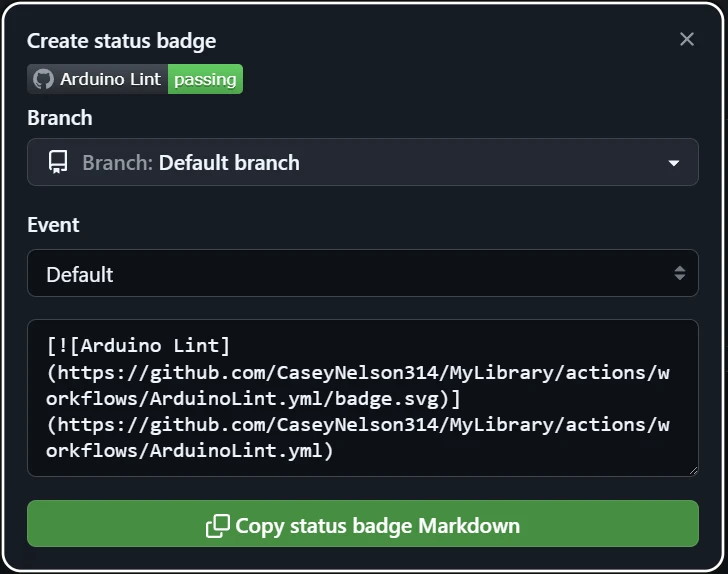Click the Default branch text
This screenshot has width=728, height=574.
(x=229, y=163)
